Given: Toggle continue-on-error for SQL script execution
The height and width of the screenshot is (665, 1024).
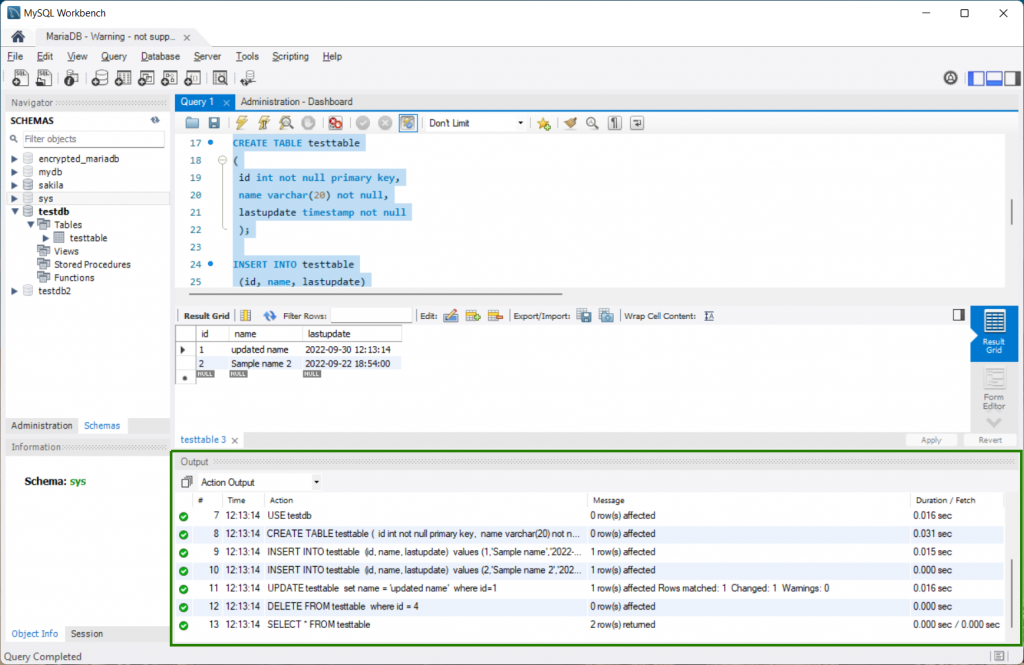Looking at the screenshot, I should 336,123.
